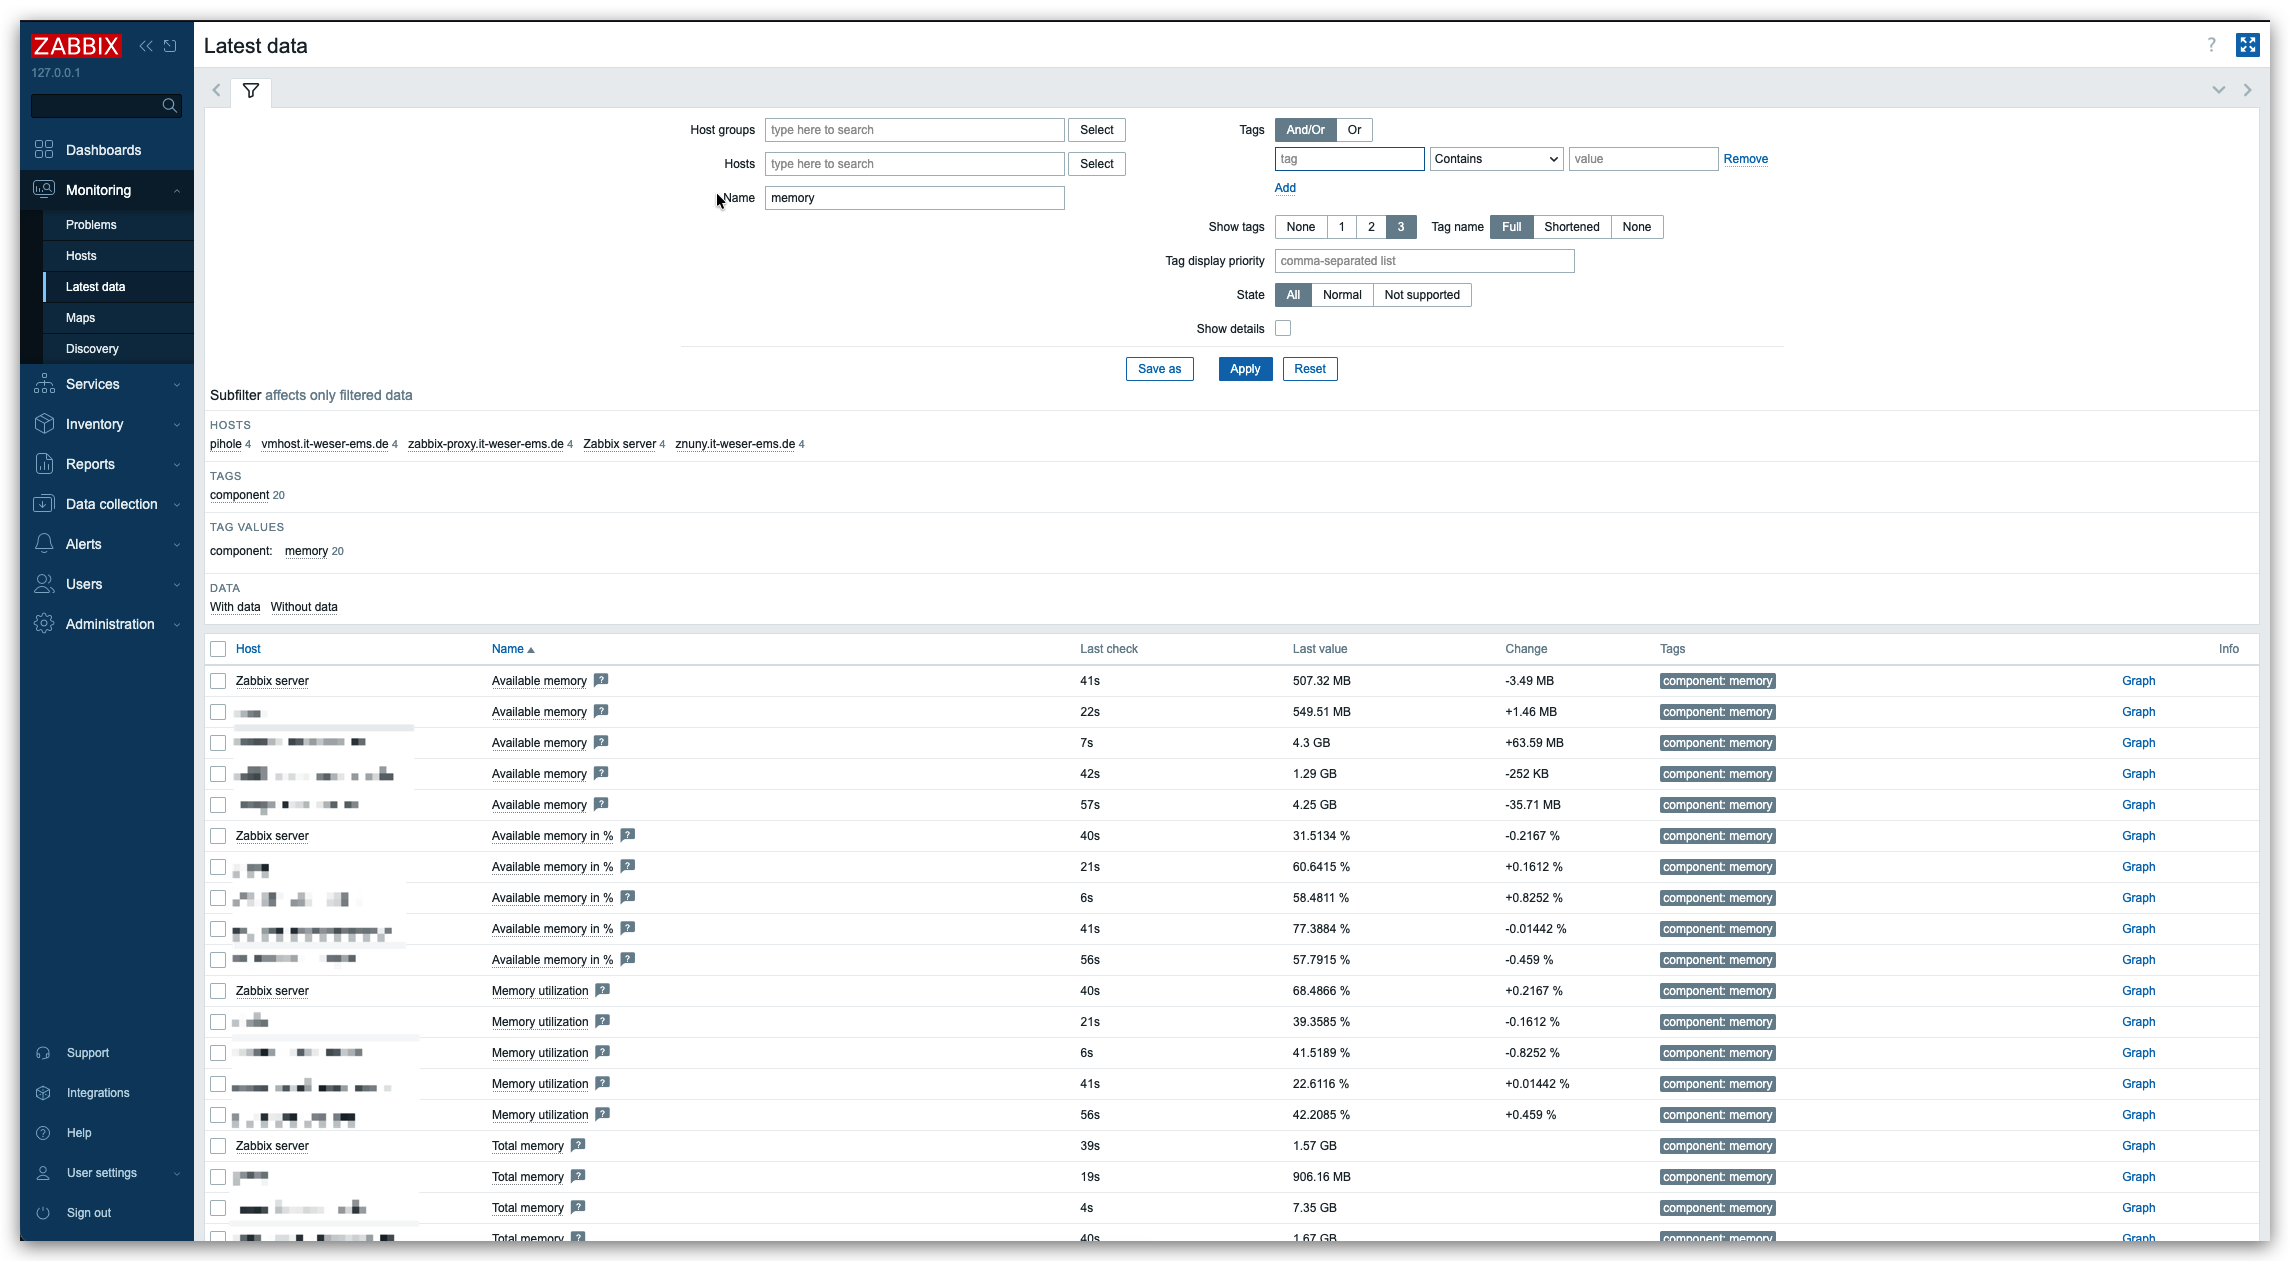Image resolution: width=2290 pixels, height=1261 pixels.
Task: Check the Zabbix server Memory utilization row
Action: (x=218, y=991)
